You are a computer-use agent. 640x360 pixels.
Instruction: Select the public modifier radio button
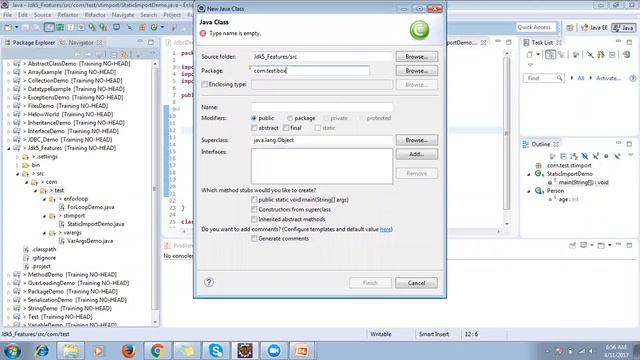coord(254,118)
